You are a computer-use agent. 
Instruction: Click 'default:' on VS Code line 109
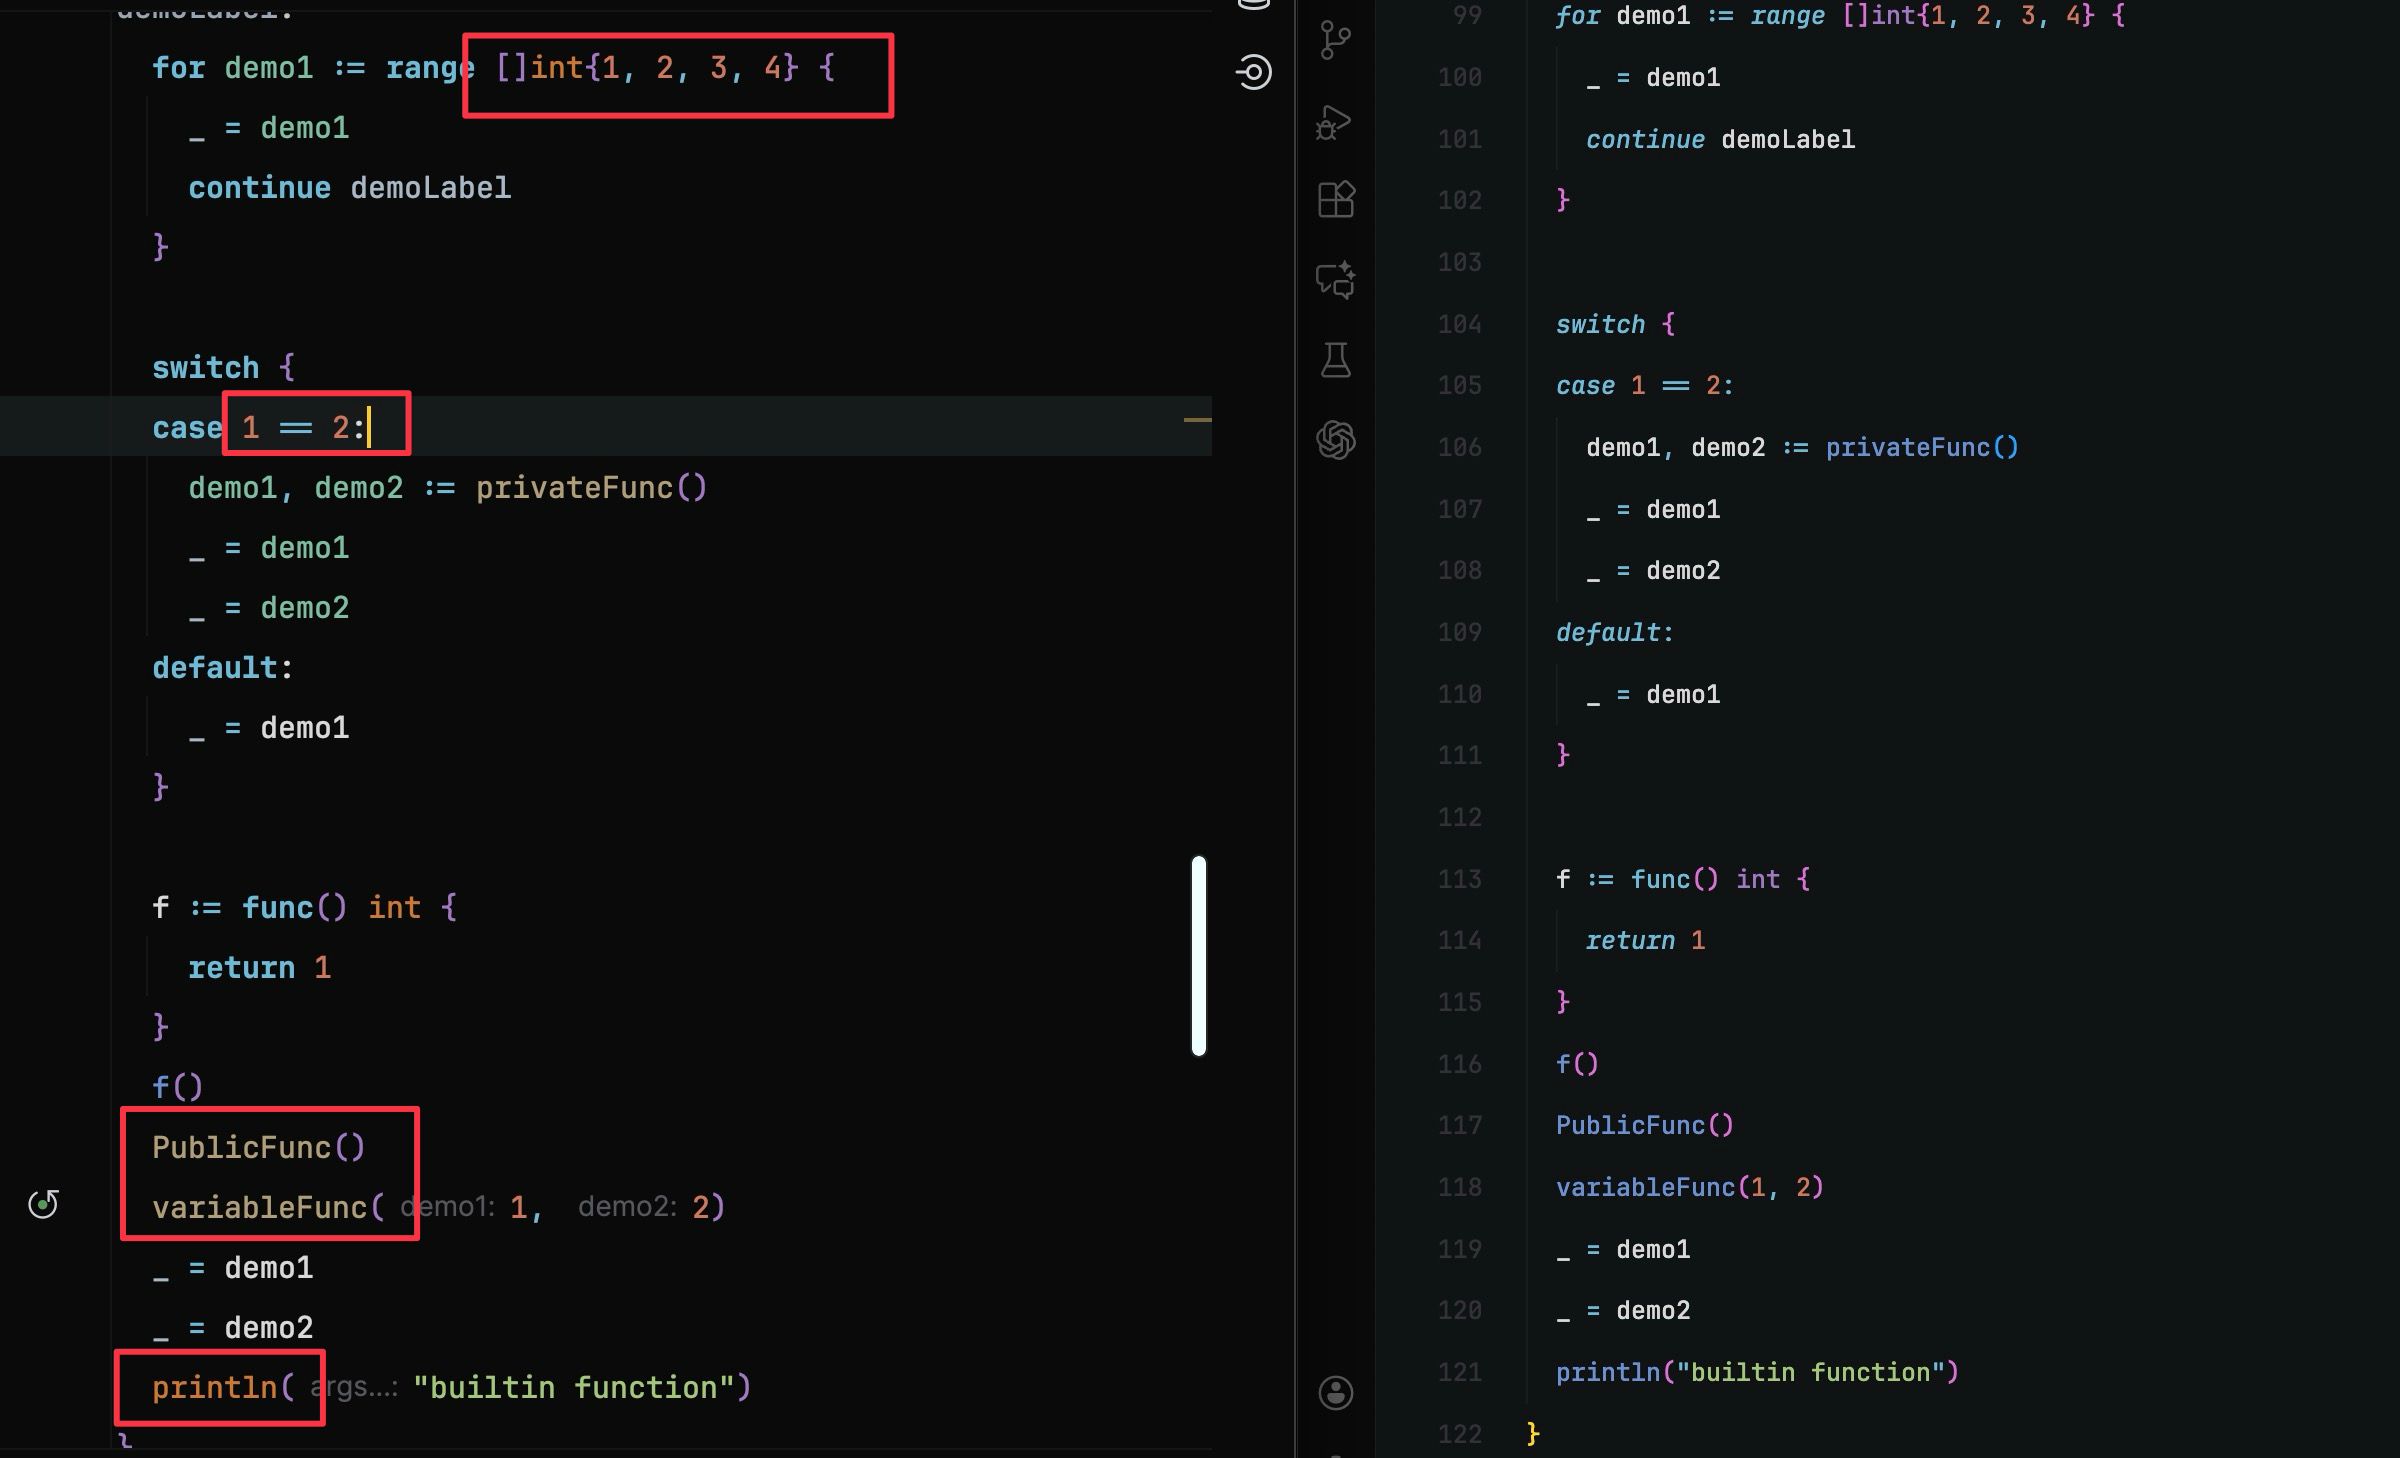1615,632
